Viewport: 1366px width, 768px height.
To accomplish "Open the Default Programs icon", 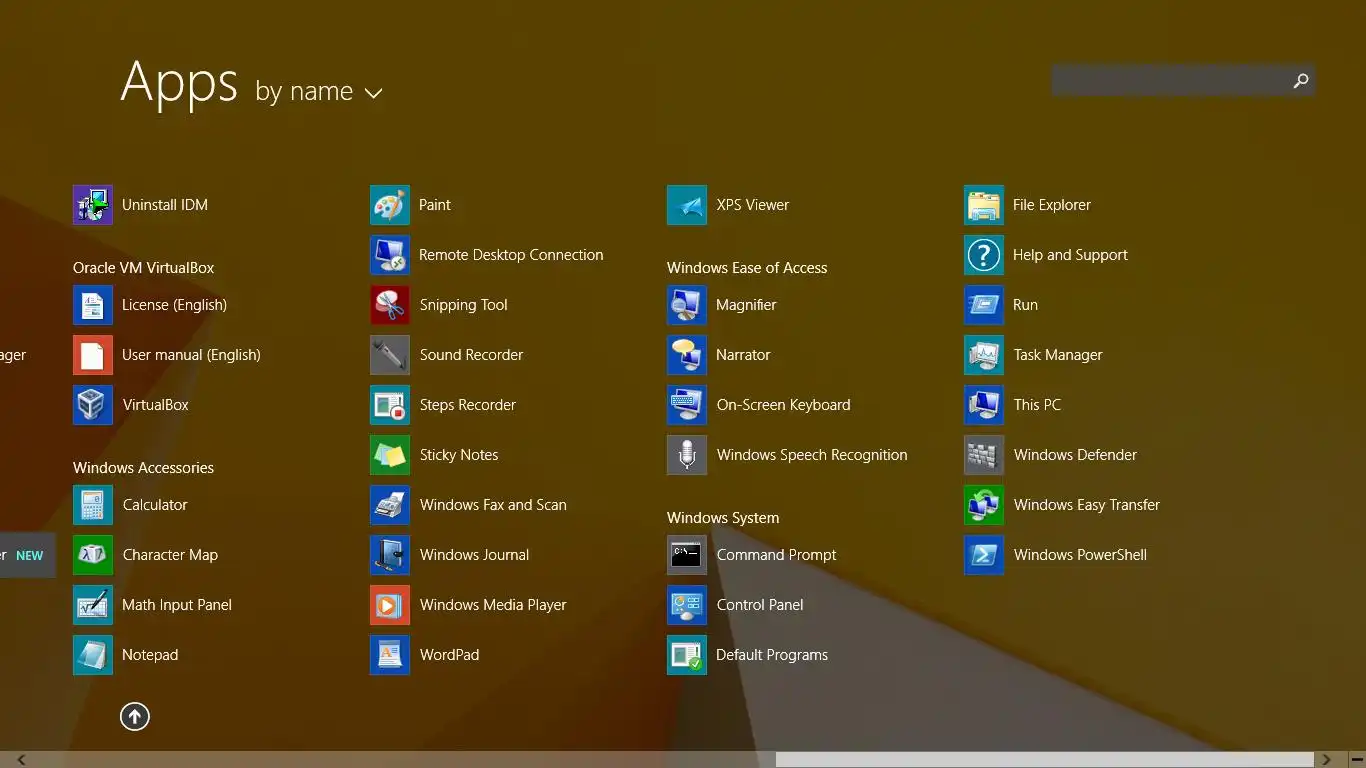I will tap(687, 655).
